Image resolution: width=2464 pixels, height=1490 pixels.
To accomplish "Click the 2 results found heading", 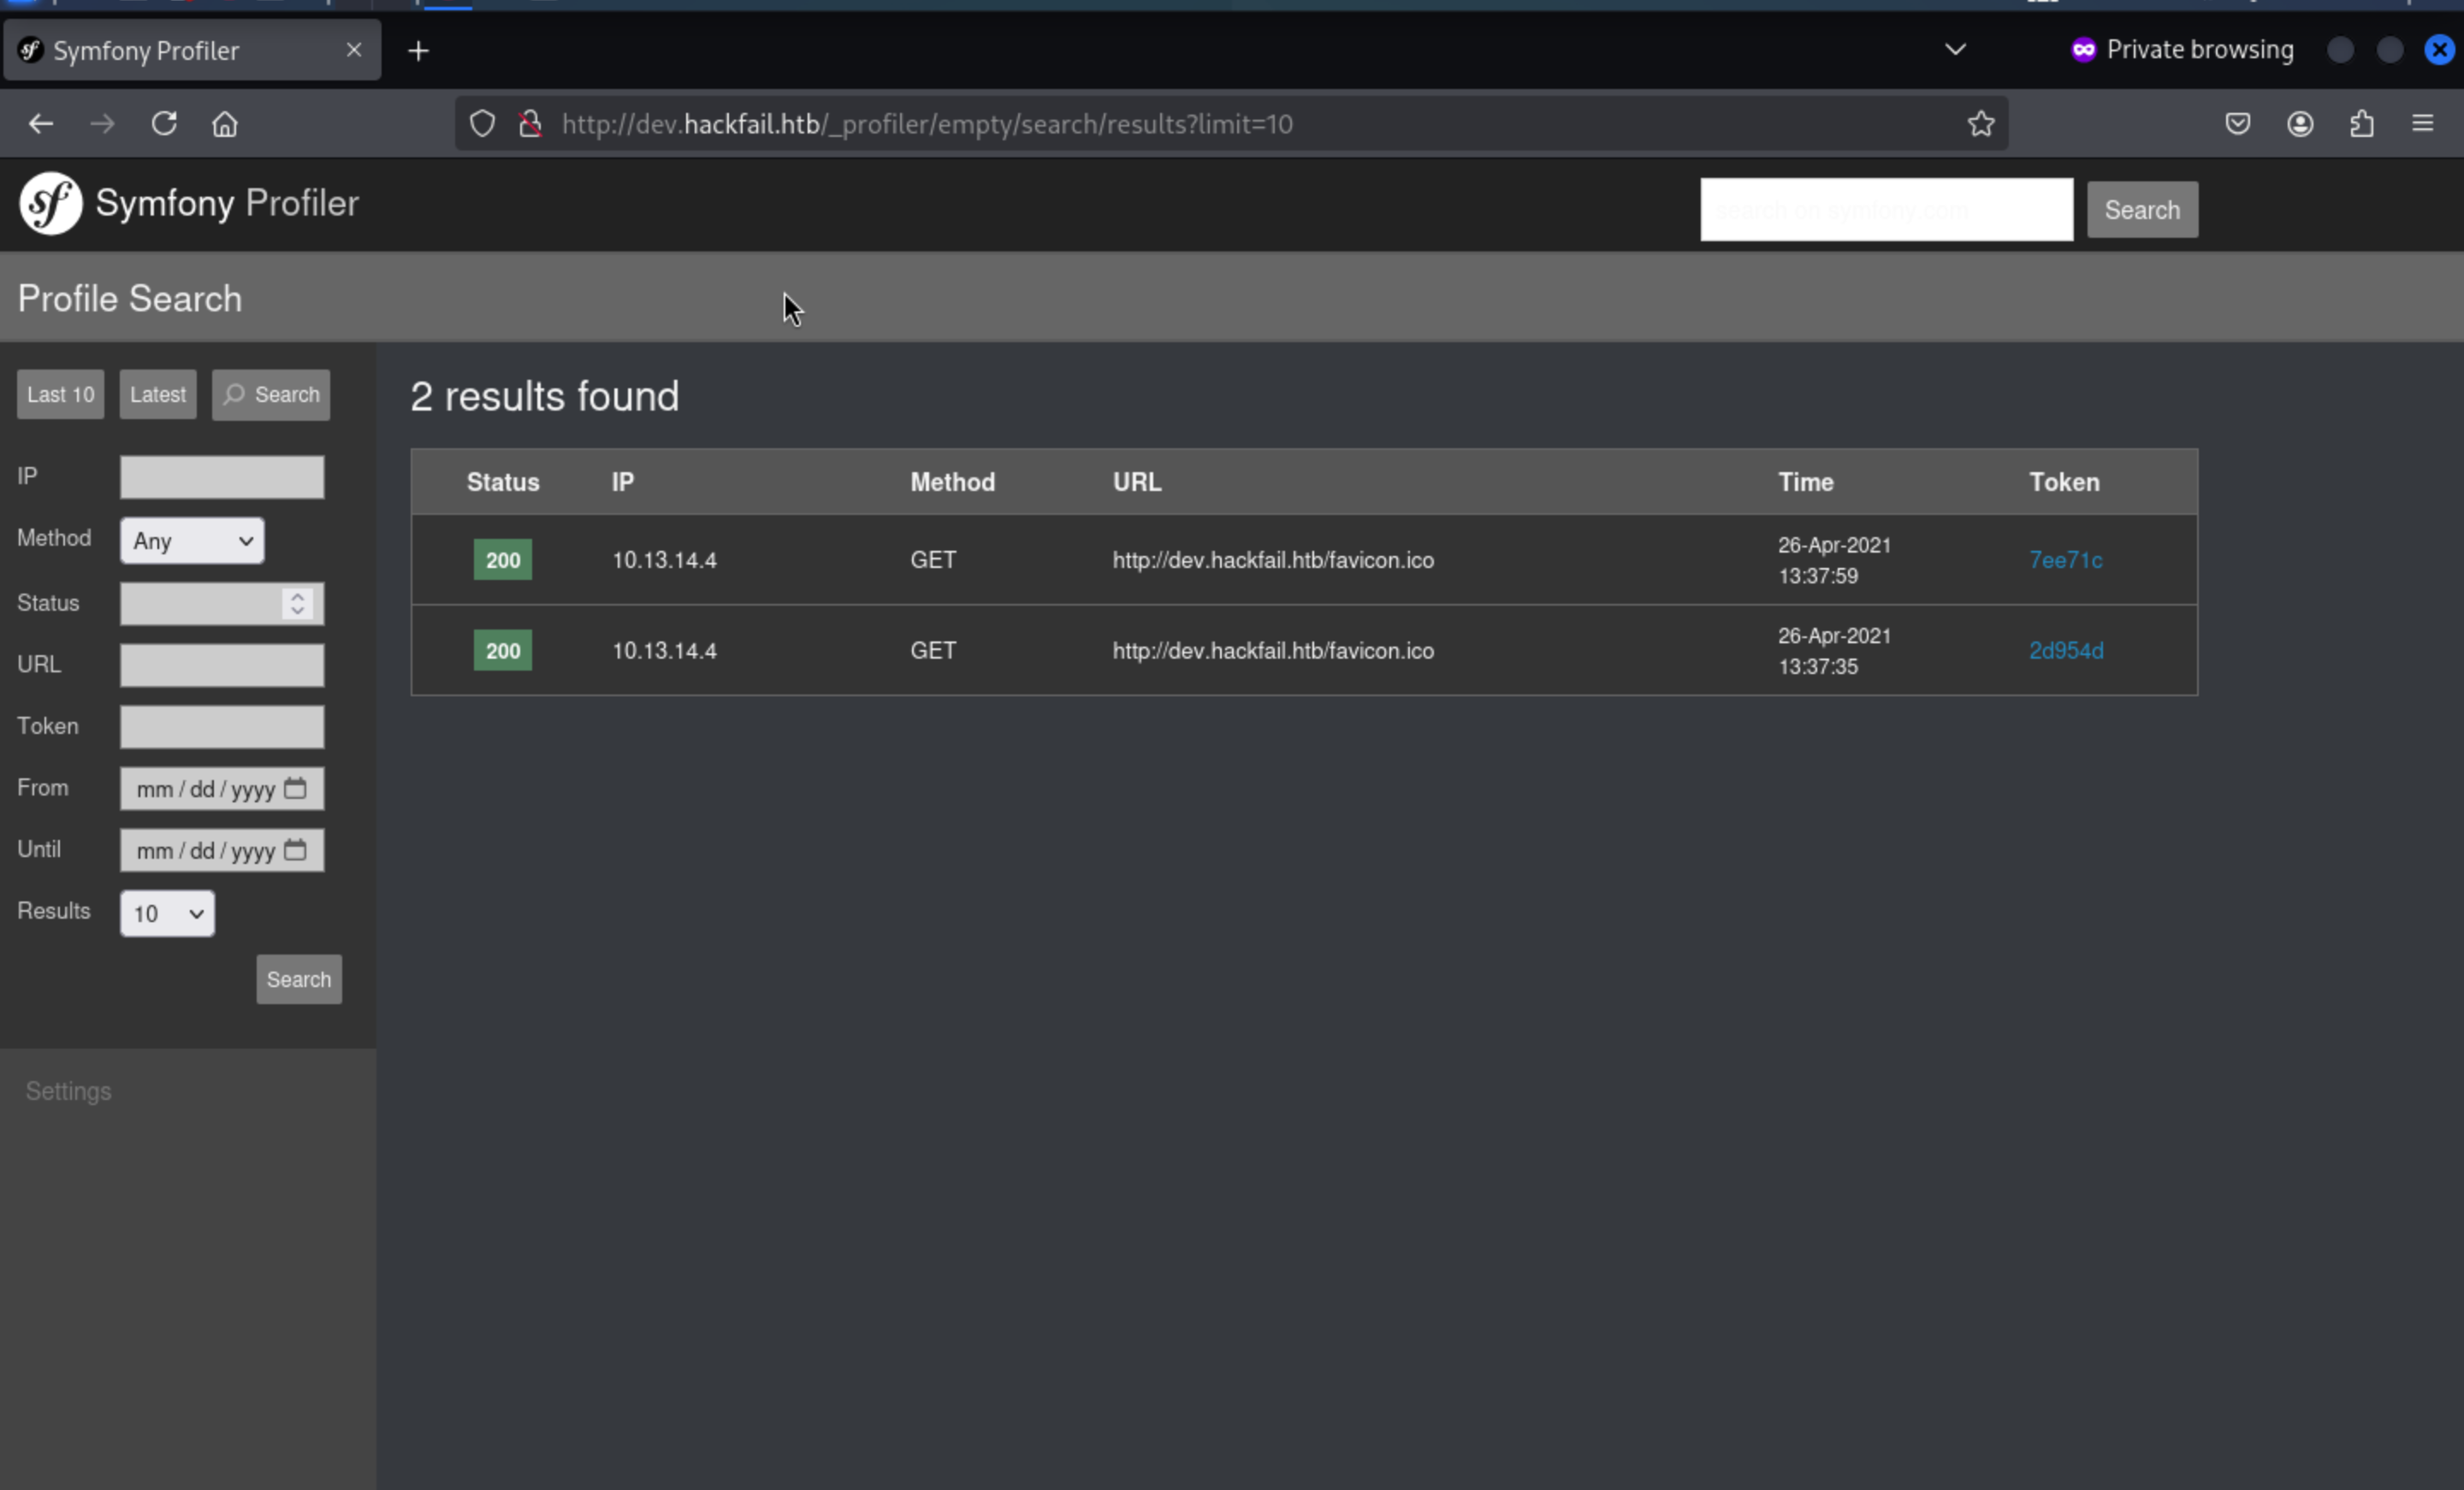I will tap(545, 396).
